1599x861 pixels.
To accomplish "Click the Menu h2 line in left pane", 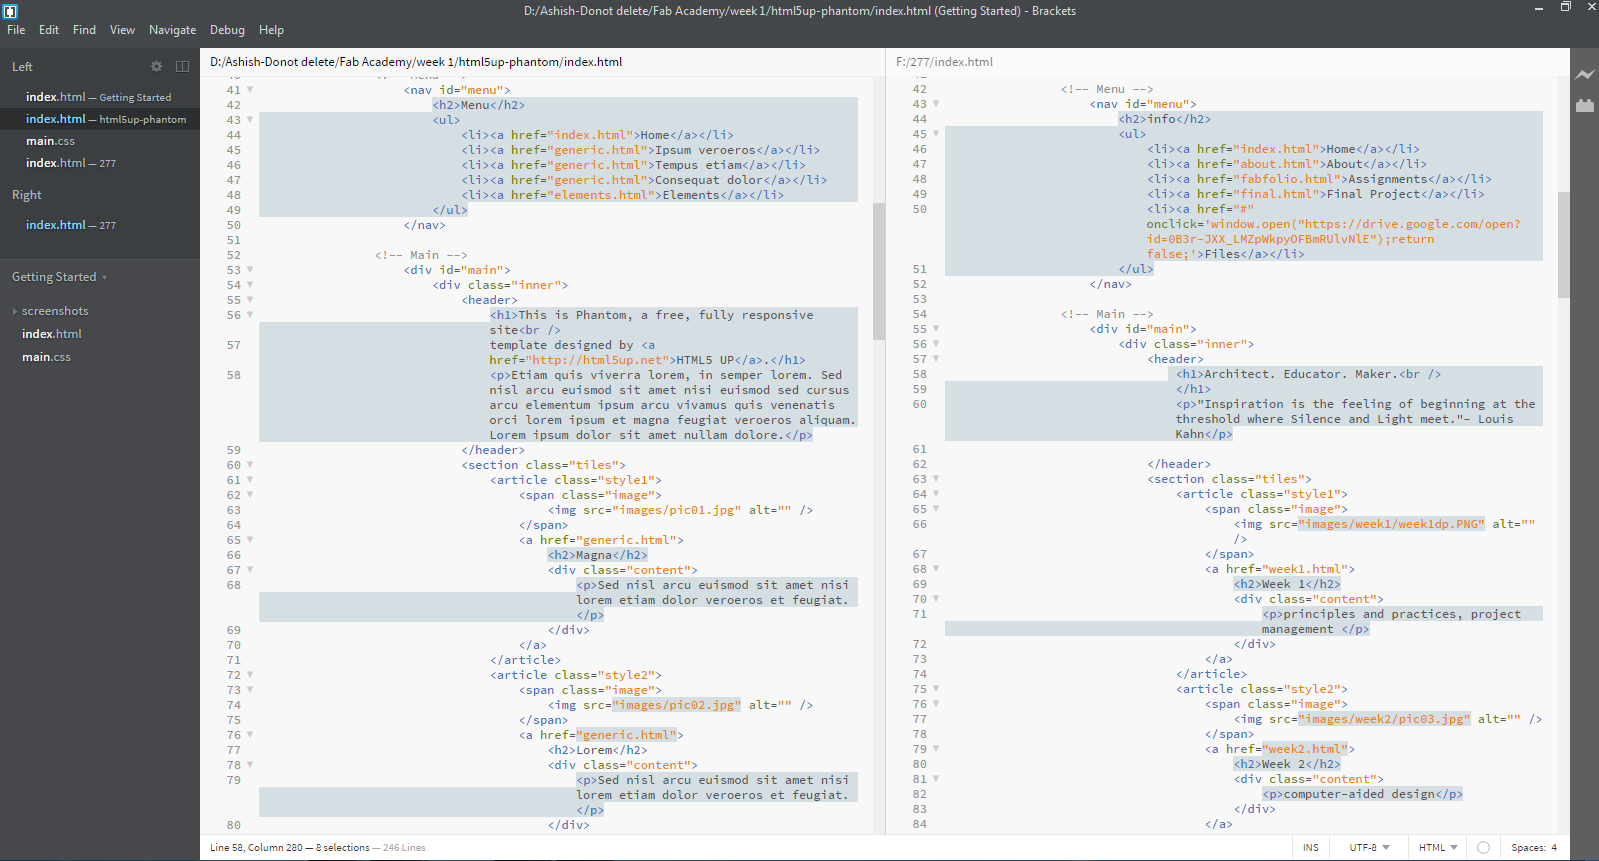I will [479, 105].
